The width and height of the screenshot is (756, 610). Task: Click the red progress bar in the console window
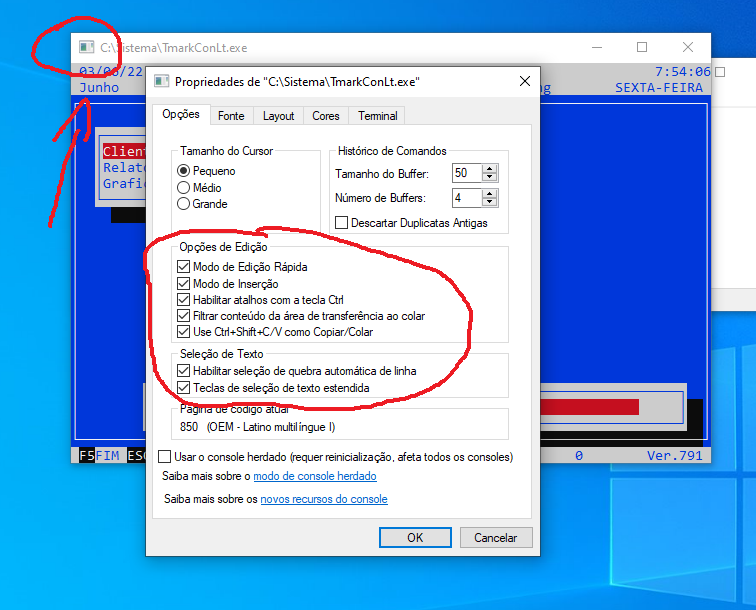(x=589, y=407)
